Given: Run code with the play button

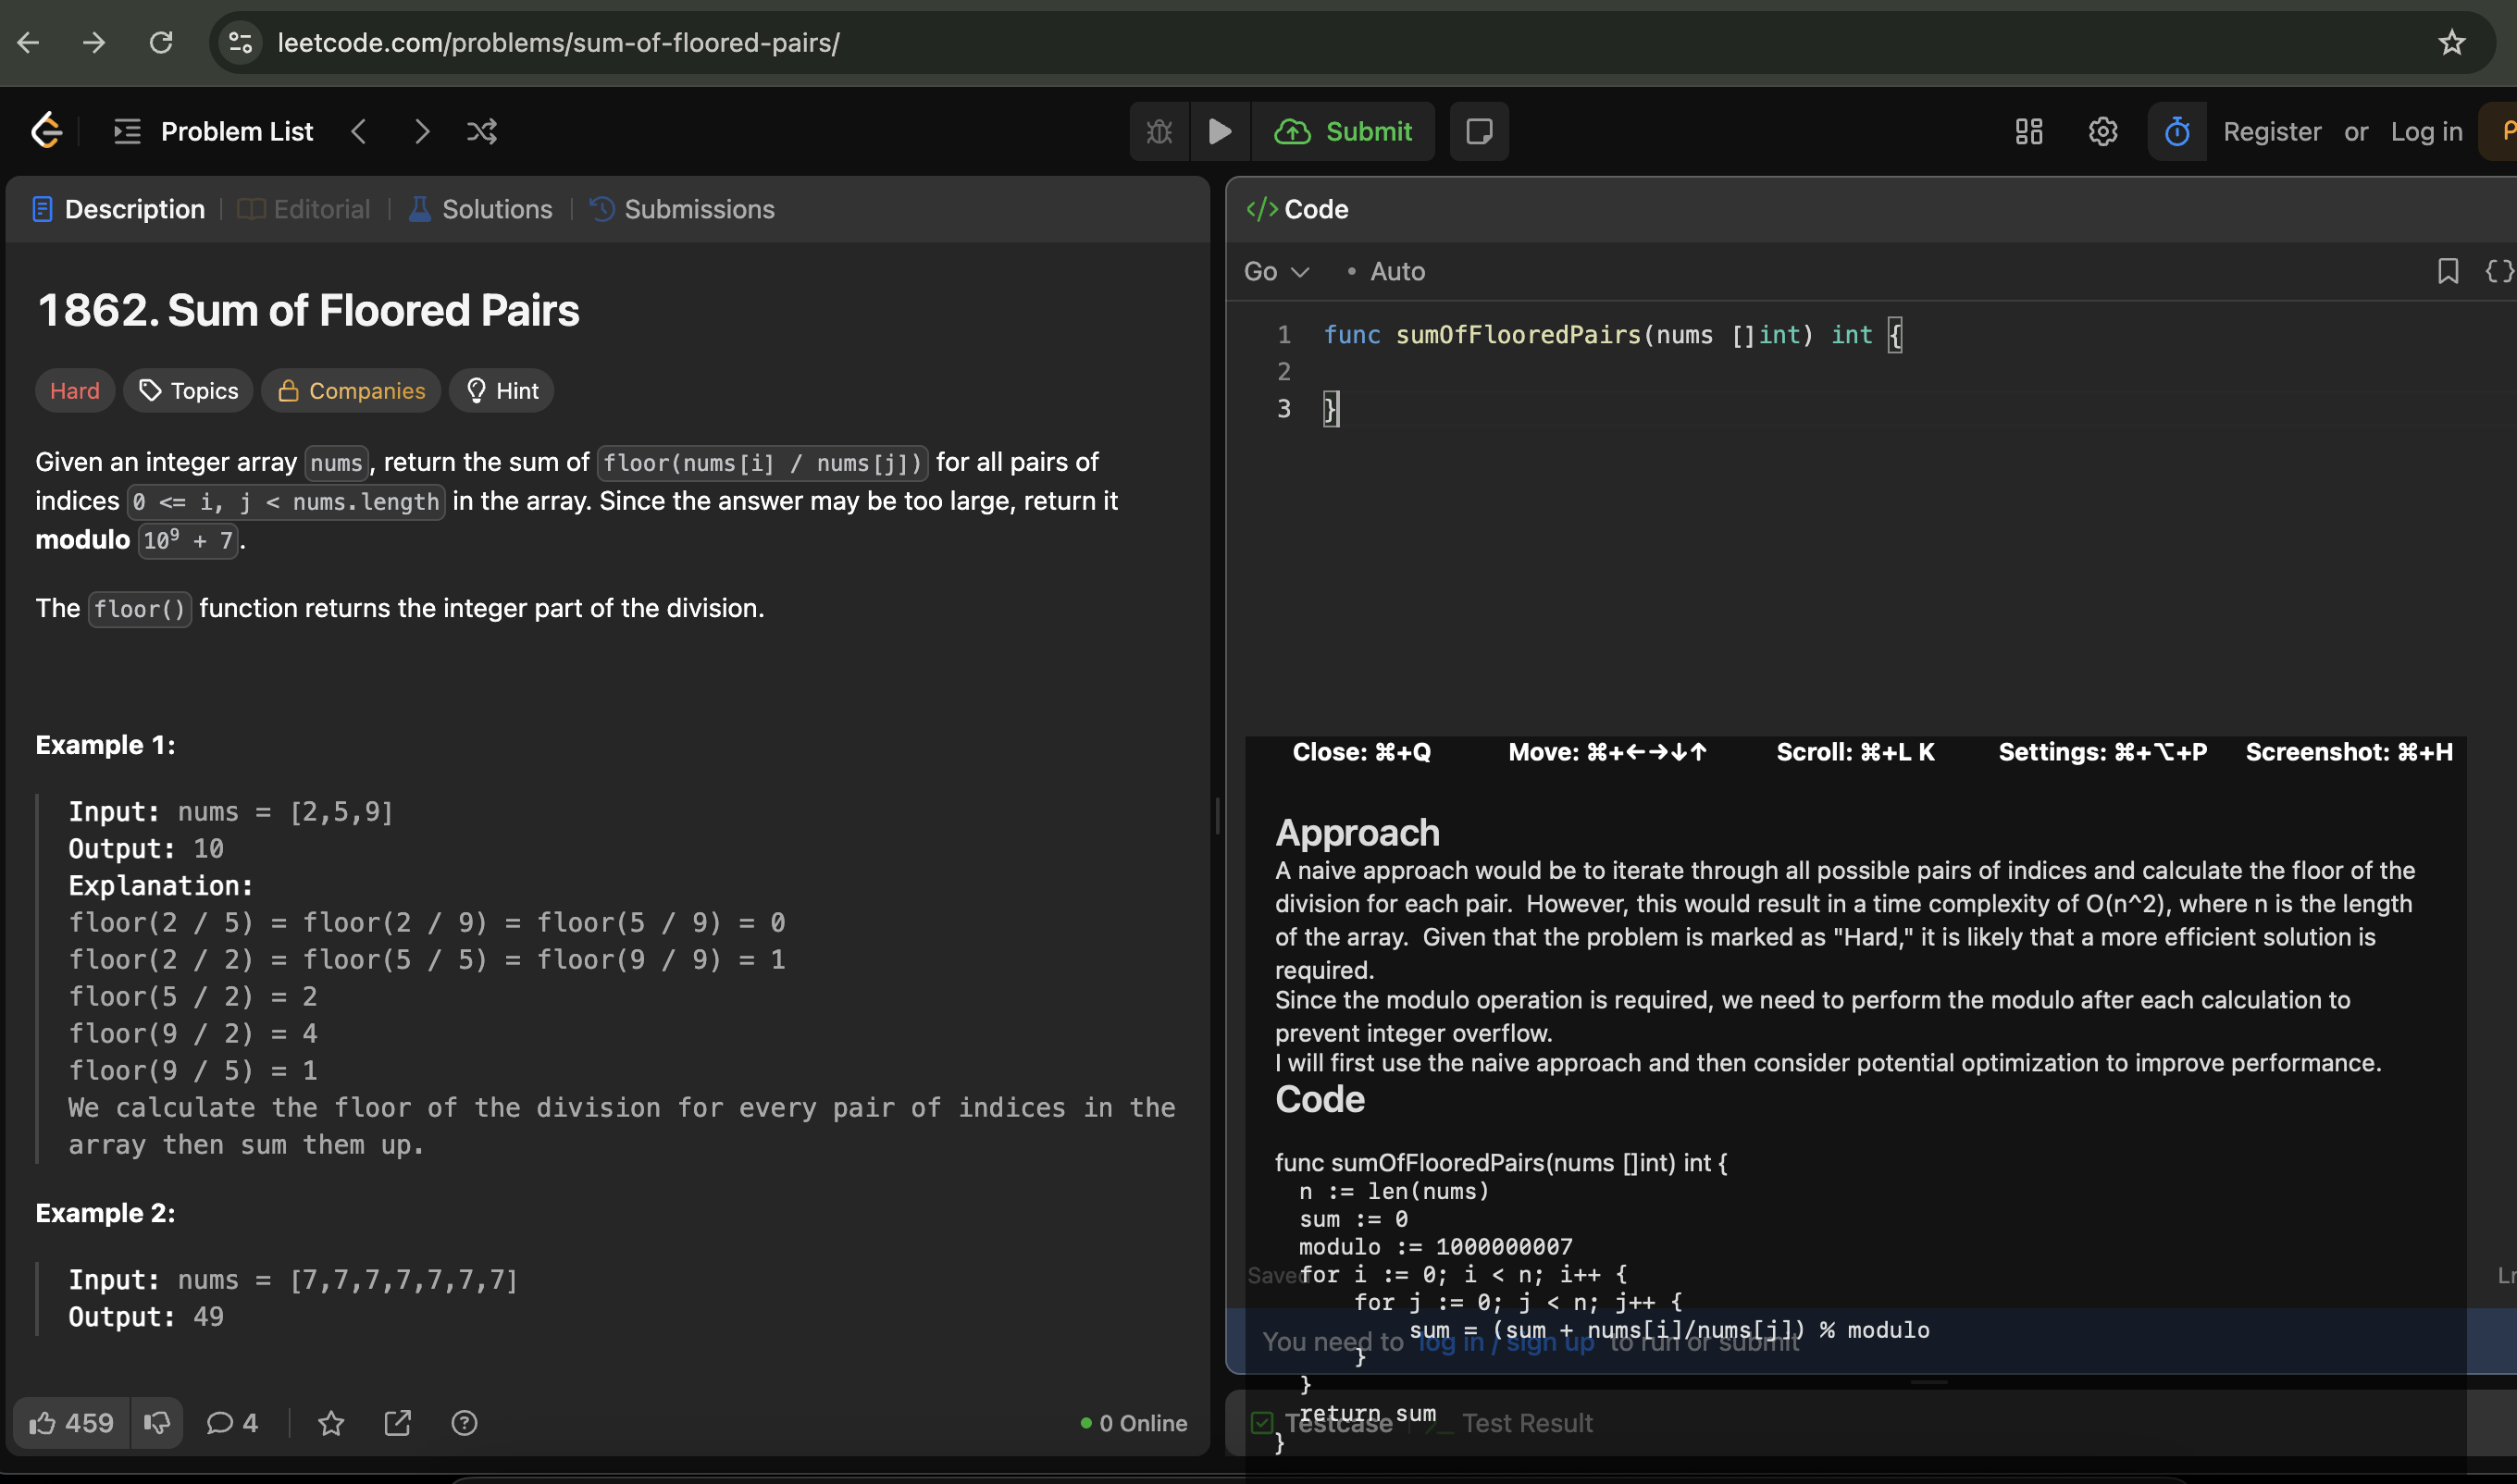Looking at the screenshot, I should tap(1220, 131).
